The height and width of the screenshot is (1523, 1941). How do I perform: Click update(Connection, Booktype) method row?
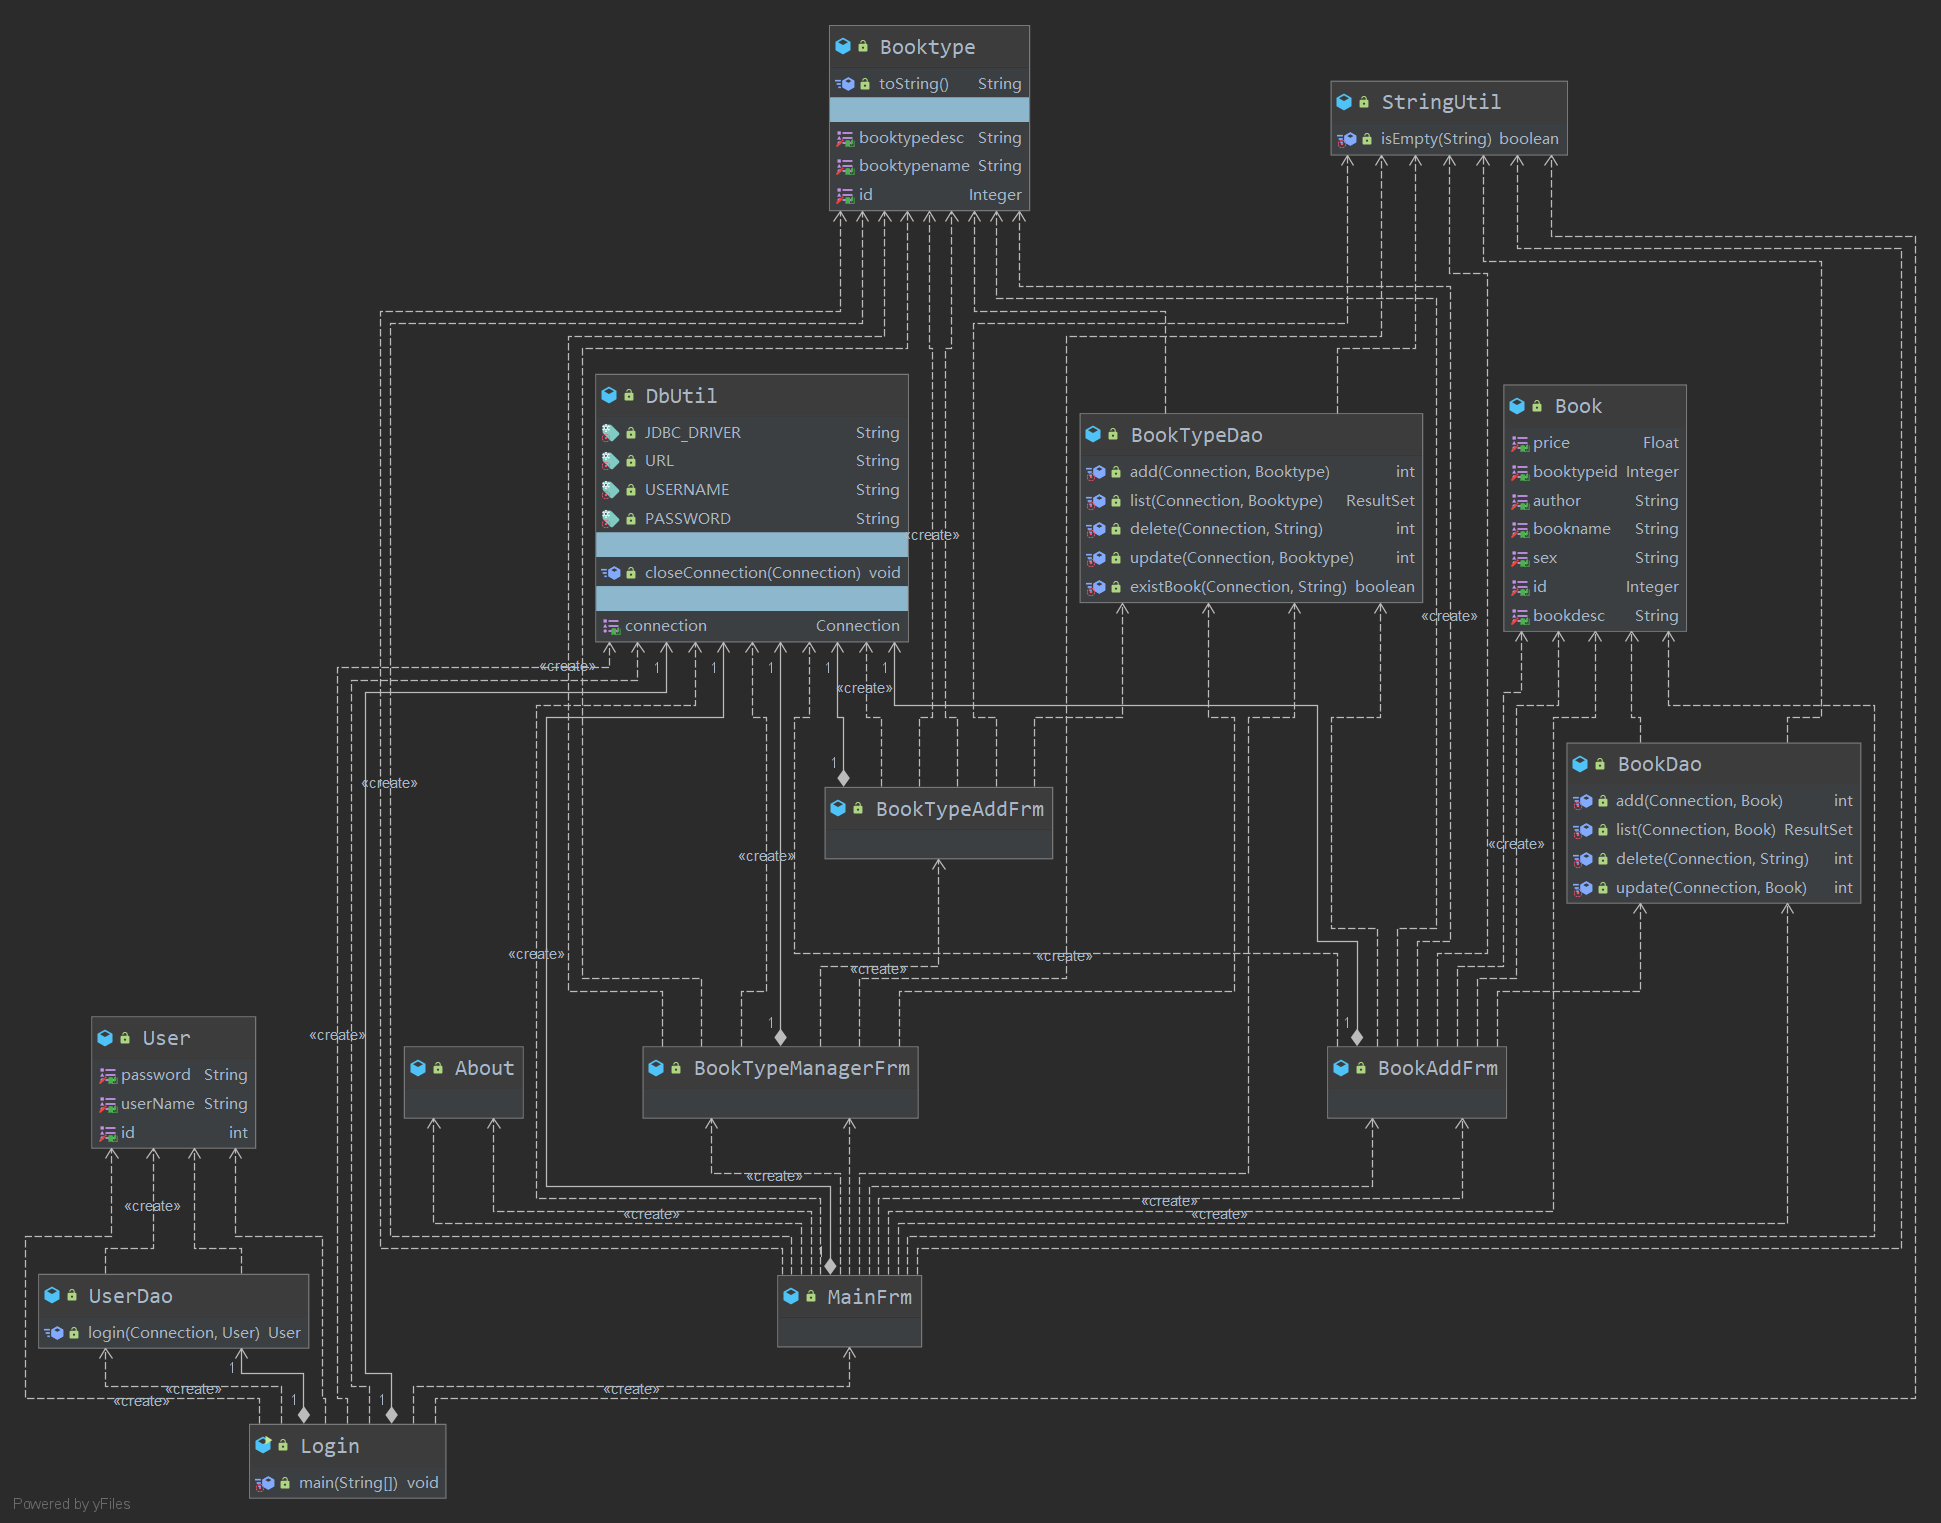click(x=1251, y=558)
